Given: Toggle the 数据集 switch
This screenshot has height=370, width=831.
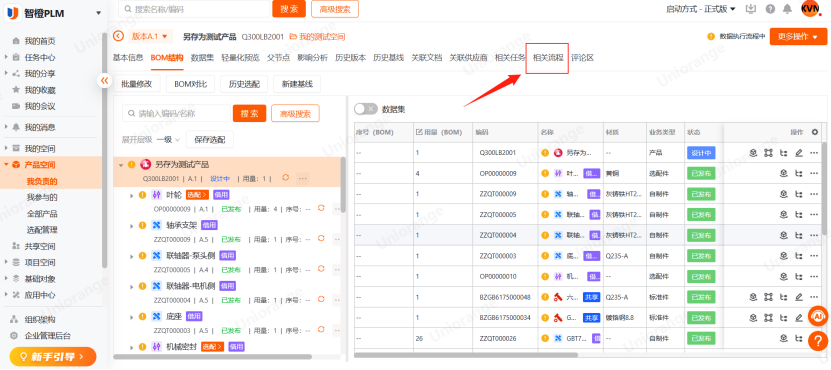Looking at the screenshot, I should pyautogui.click(x=366, y=109).
